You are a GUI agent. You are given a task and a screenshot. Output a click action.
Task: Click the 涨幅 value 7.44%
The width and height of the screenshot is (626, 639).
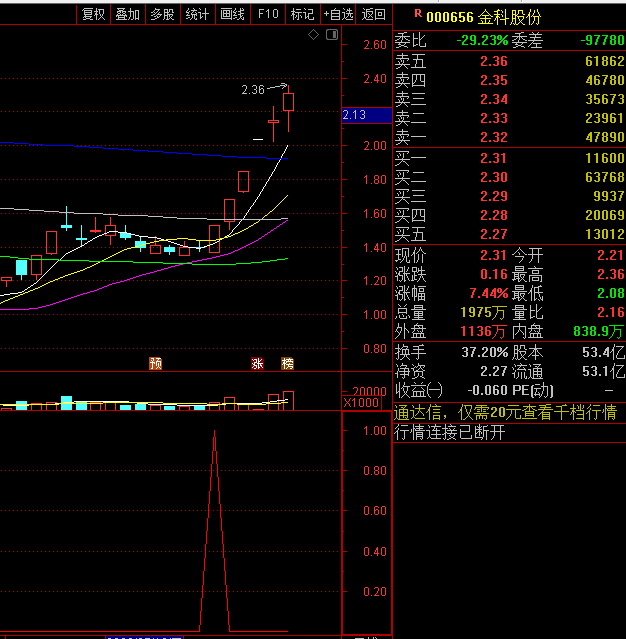tap(489, 293)
